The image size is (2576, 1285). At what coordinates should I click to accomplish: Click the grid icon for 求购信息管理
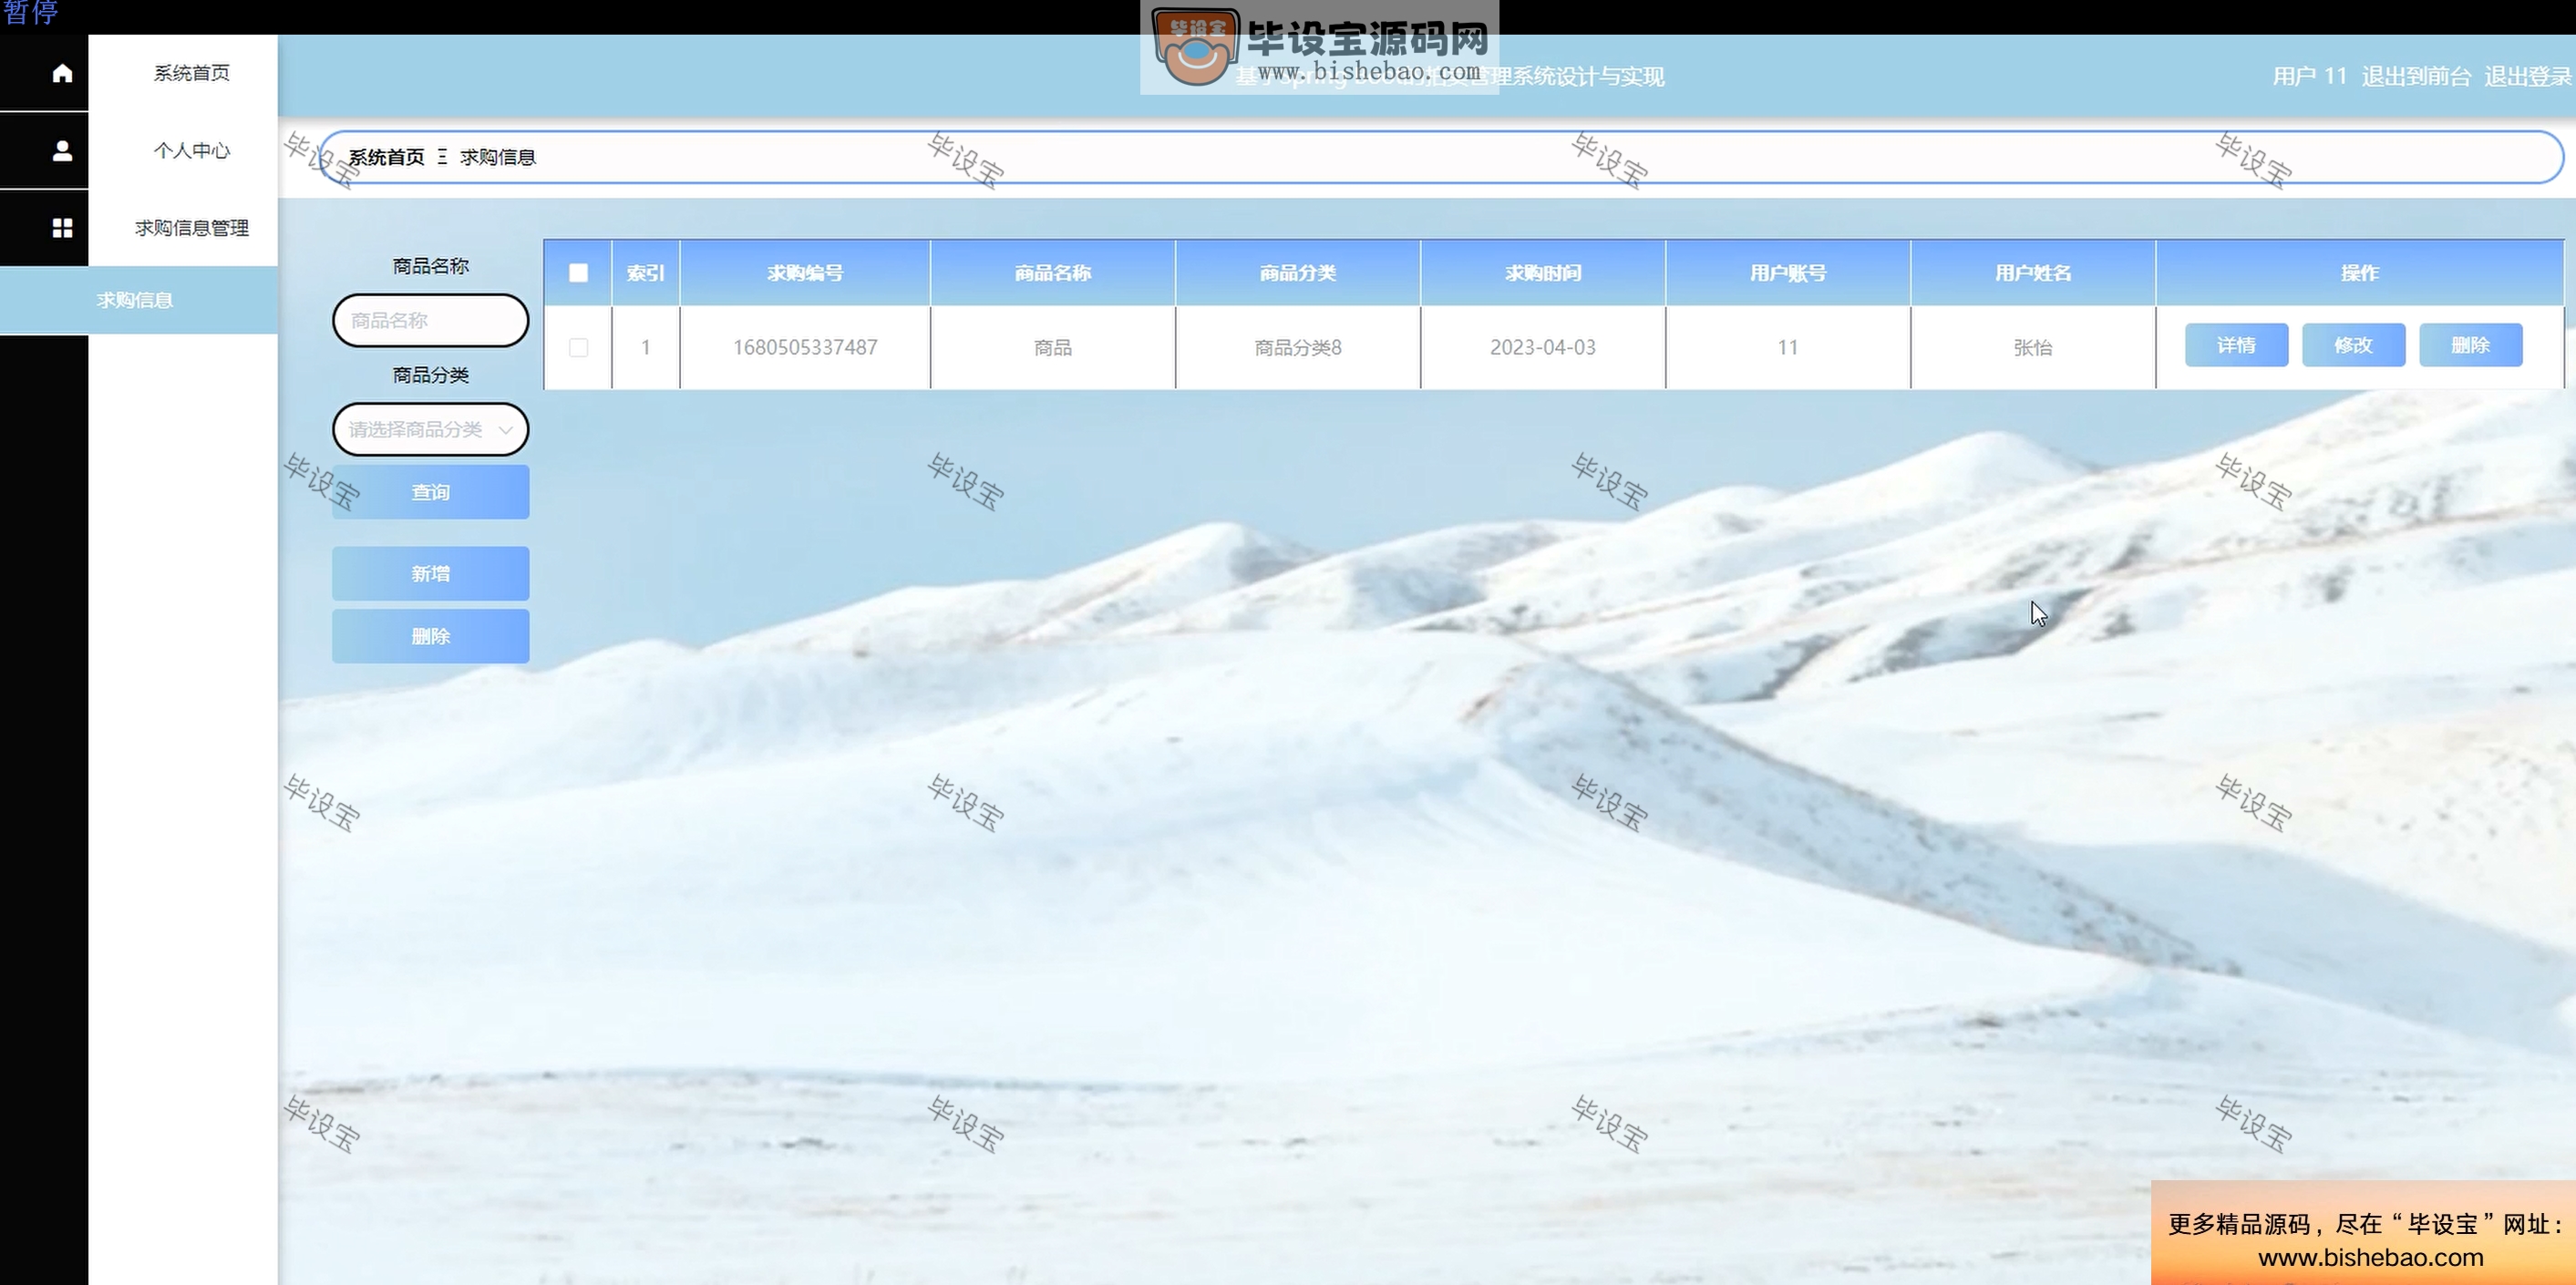62,228
